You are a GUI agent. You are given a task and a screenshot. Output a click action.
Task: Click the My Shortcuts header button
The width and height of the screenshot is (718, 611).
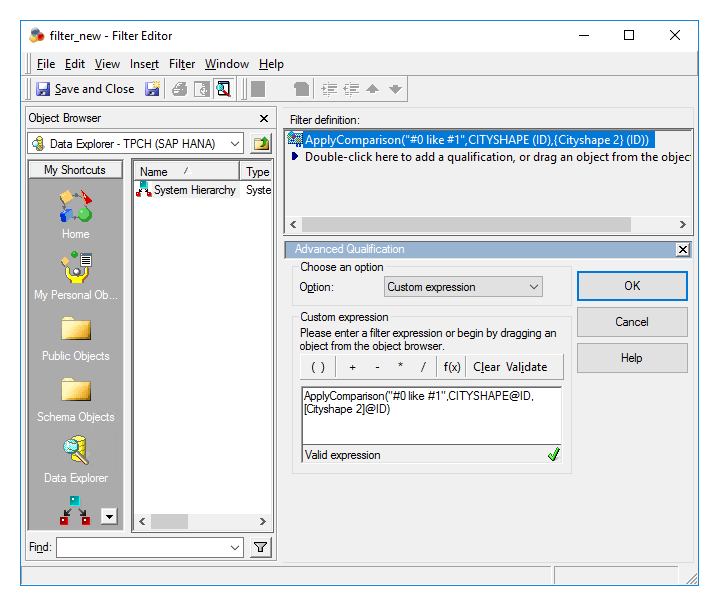tap(75, 170)
